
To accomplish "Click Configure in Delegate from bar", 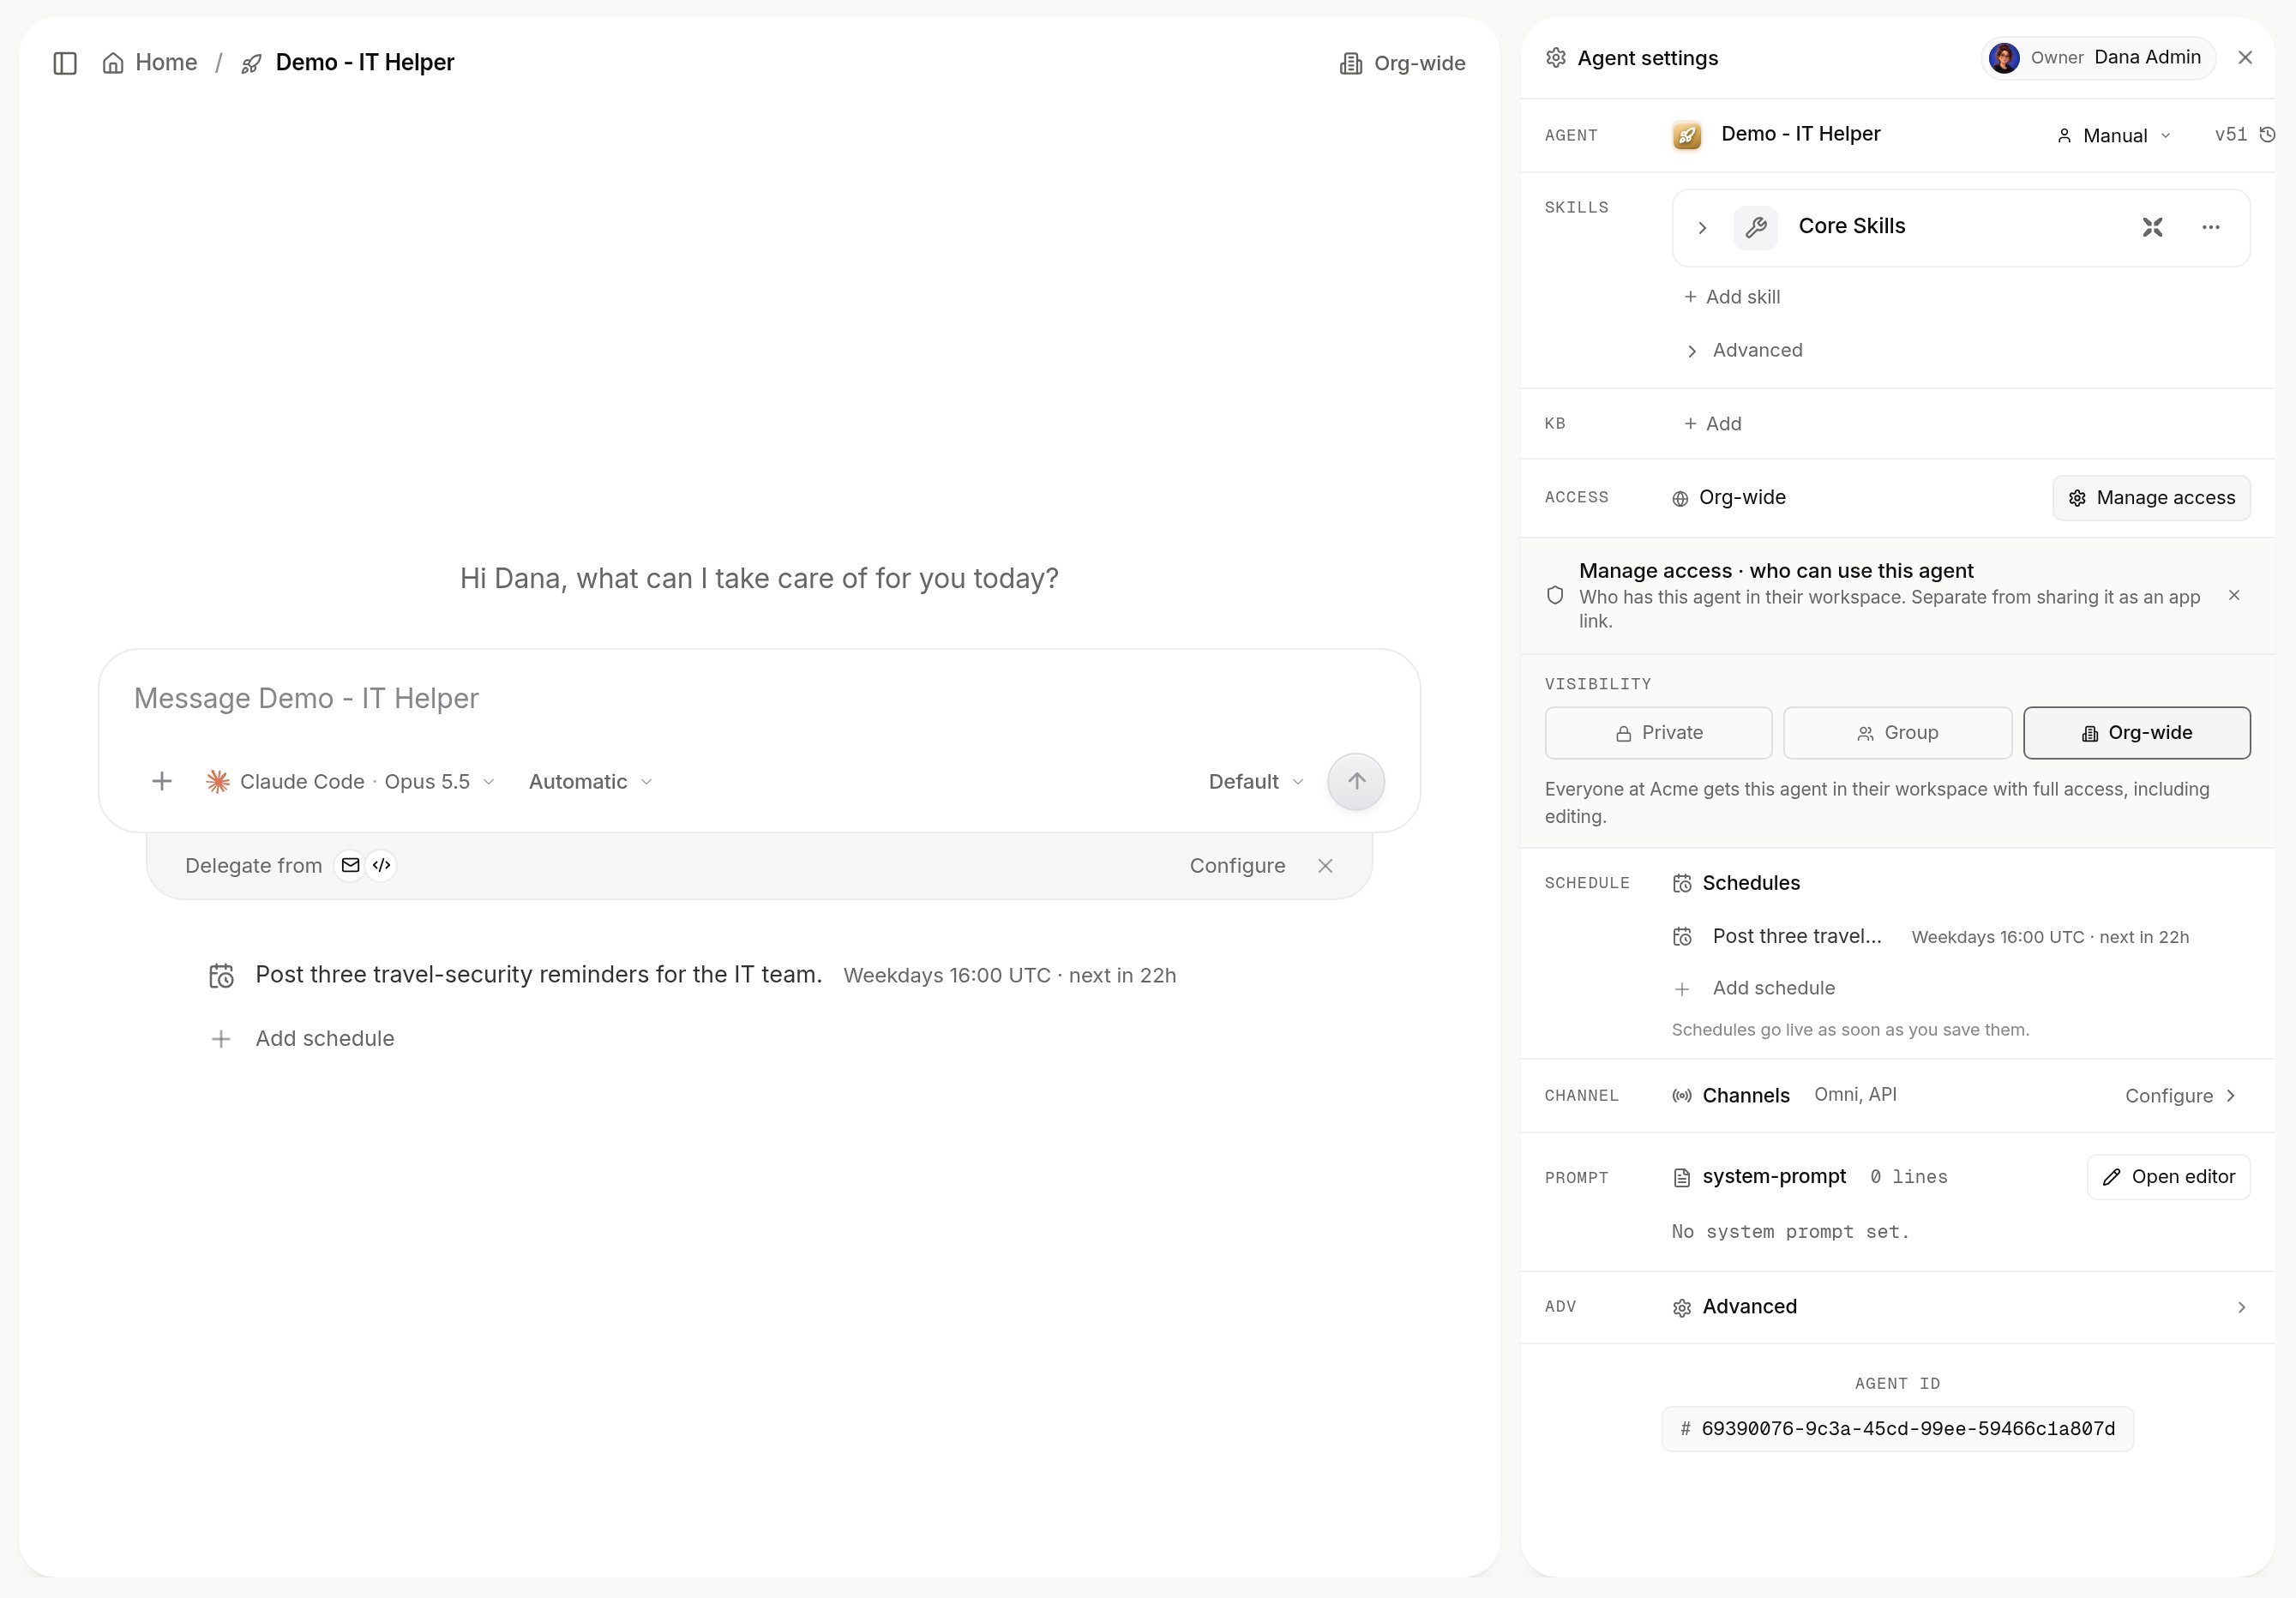I will coord(1237,866).
